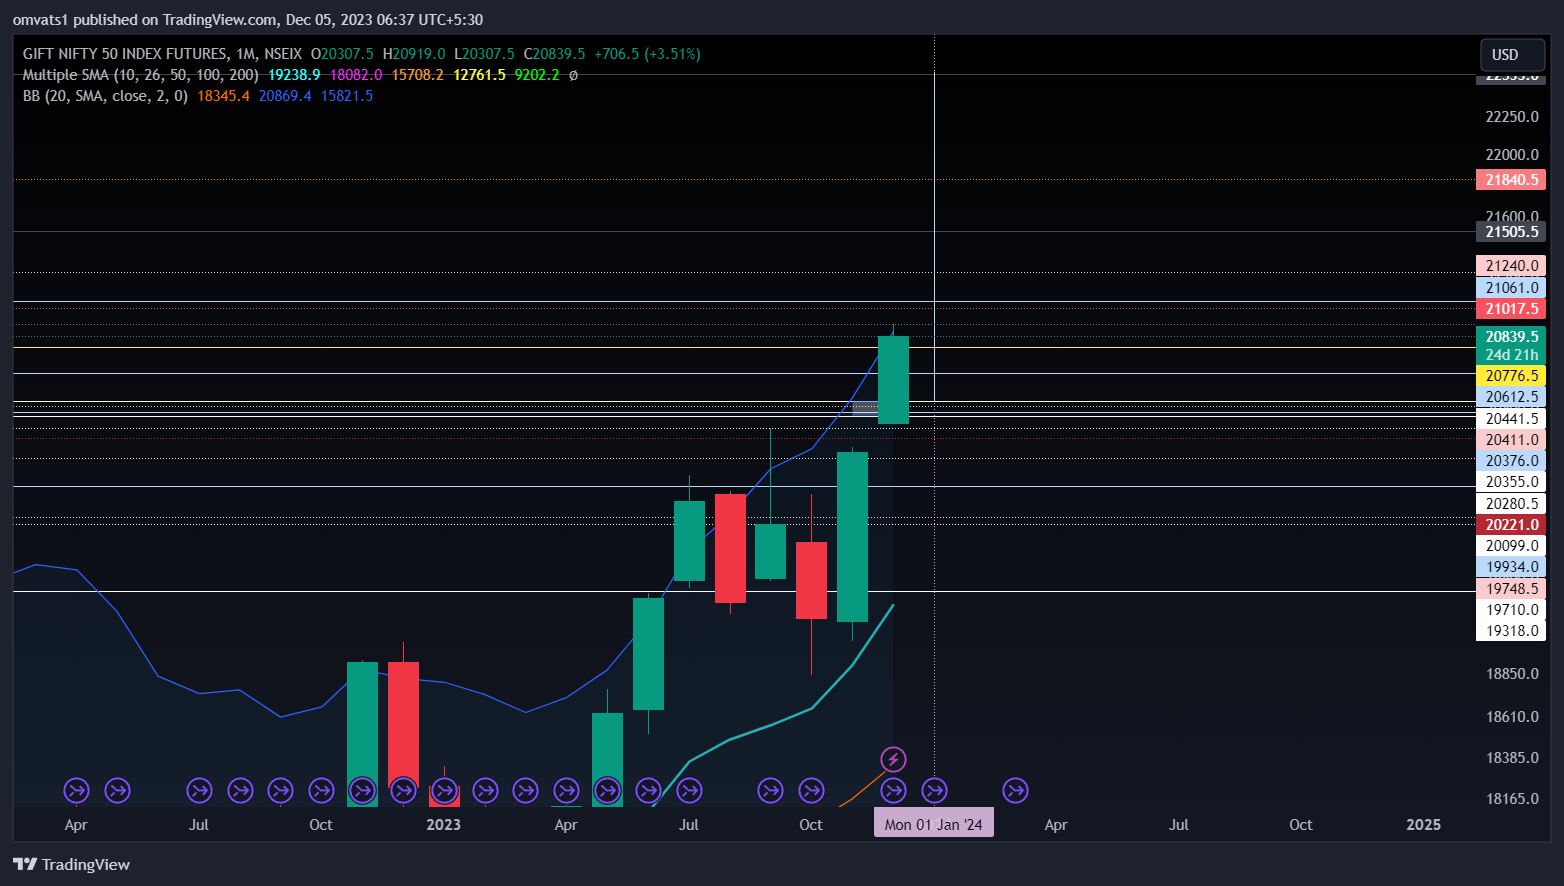Click the 20099.0 price label
The height and width of the screenshot is (886, 1564).
pos(1511,546)
